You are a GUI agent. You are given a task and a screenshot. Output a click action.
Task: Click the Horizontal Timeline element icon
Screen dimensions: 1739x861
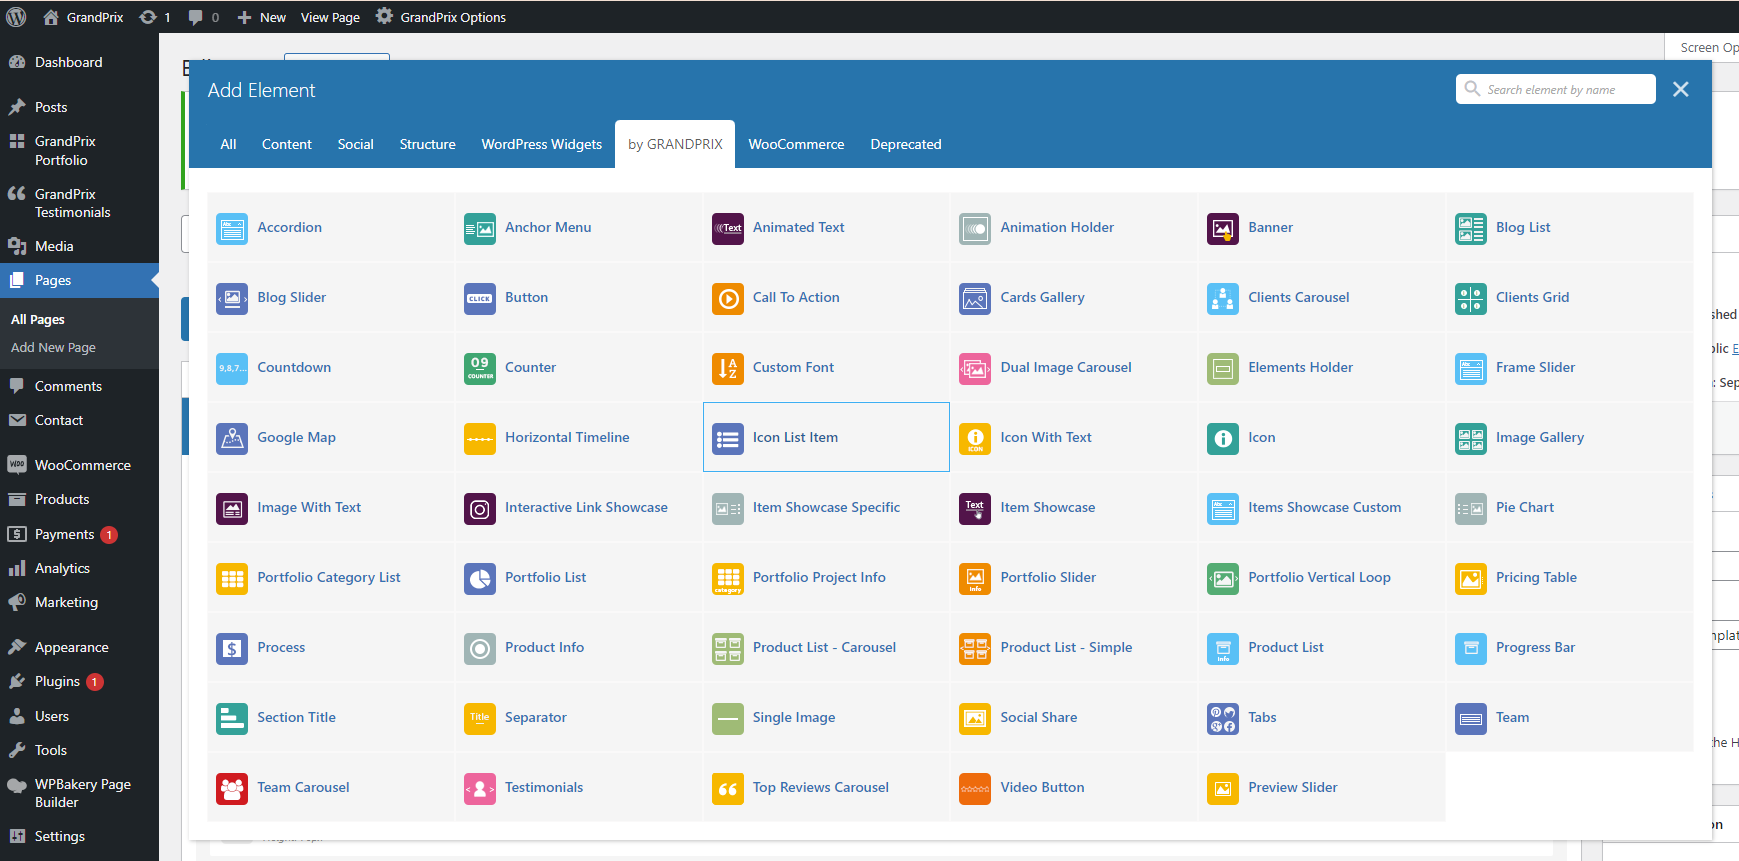(x=480, y=439)
